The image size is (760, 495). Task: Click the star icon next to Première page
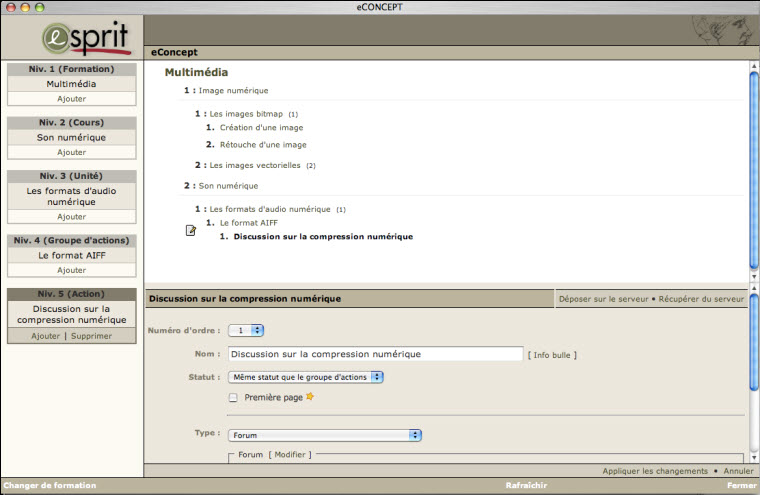[310, 397]
